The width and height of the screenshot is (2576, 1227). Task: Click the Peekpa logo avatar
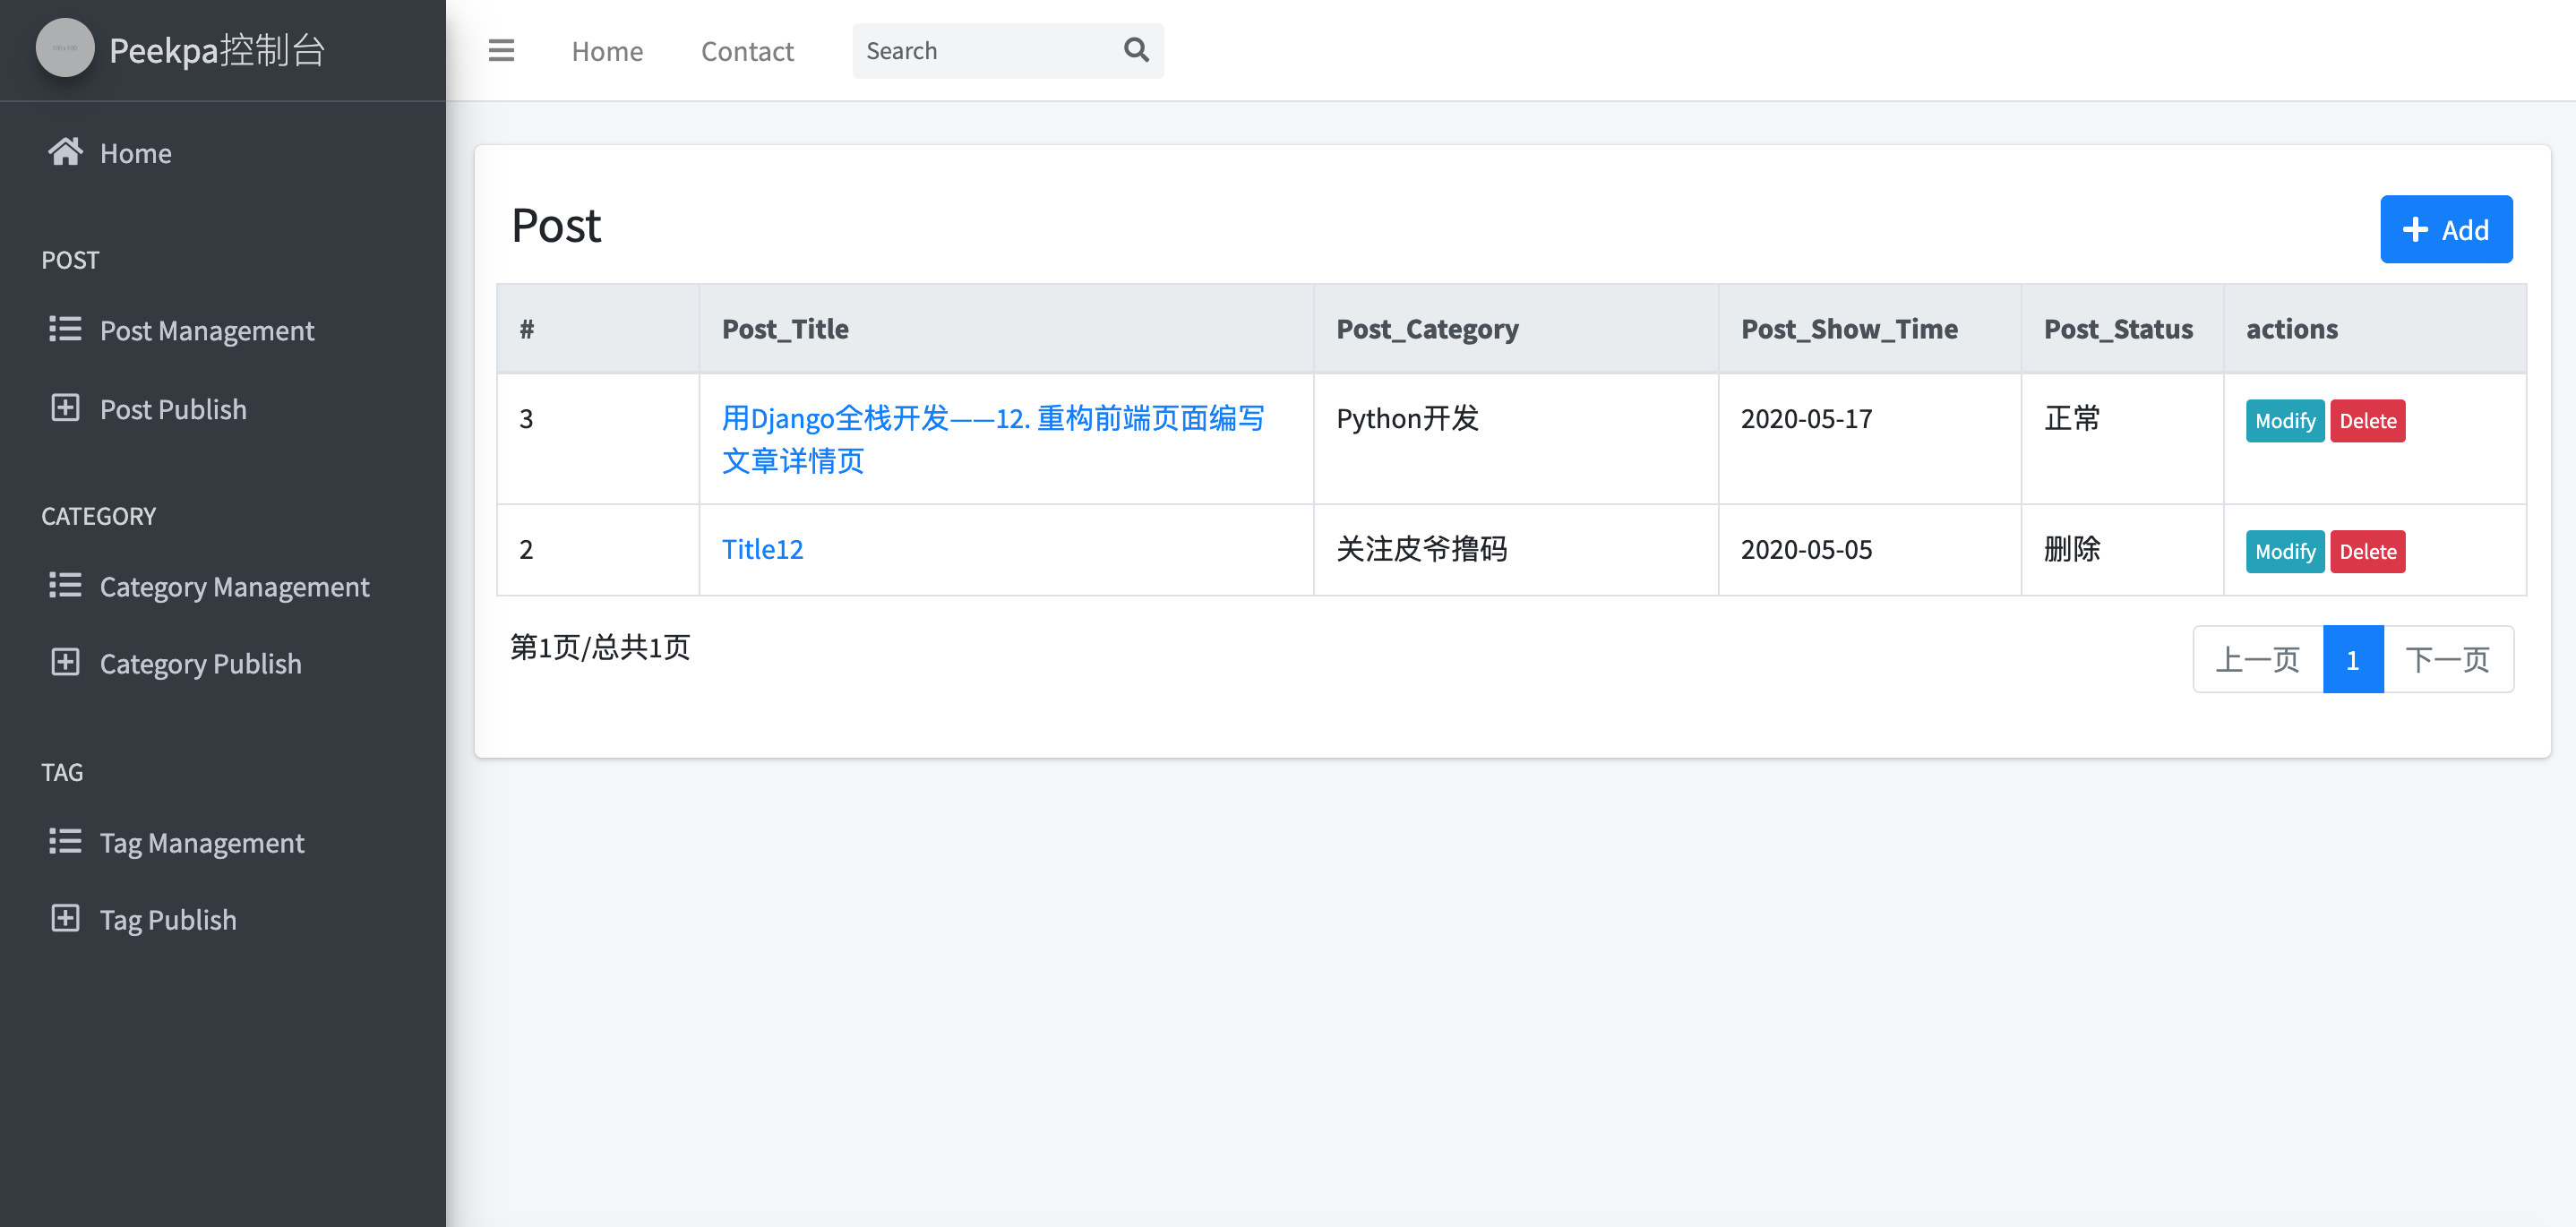[65, 48]
